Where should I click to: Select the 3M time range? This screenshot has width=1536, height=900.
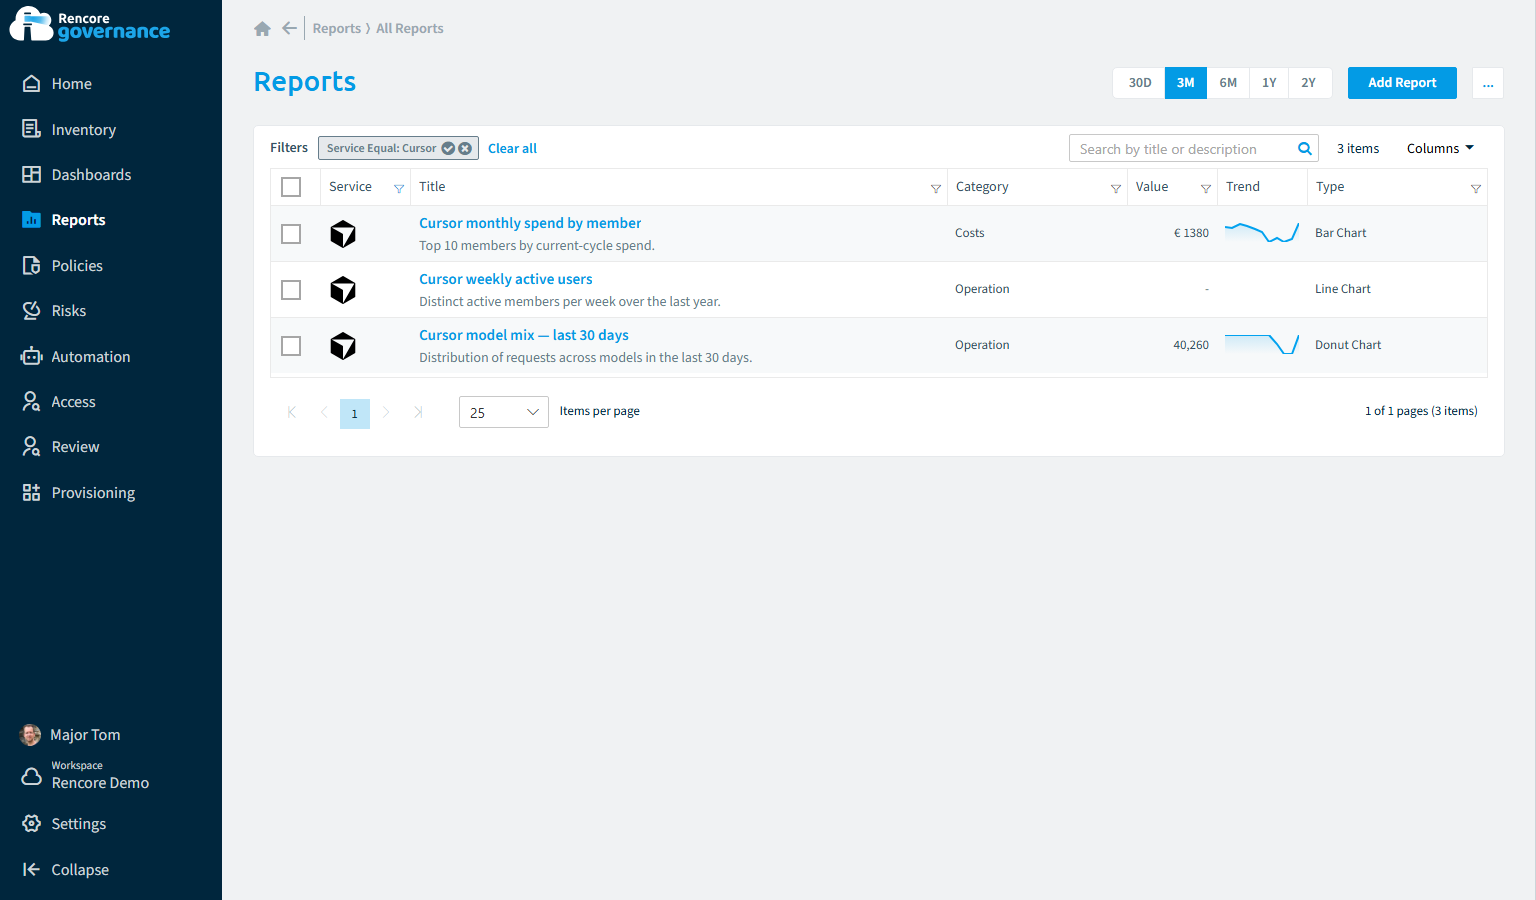(x=1186, y=83)
